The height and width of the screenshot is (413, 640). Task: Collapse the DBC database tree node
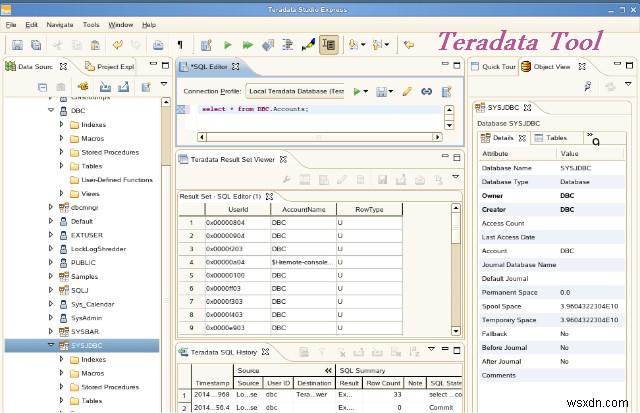tap(51, 111)
